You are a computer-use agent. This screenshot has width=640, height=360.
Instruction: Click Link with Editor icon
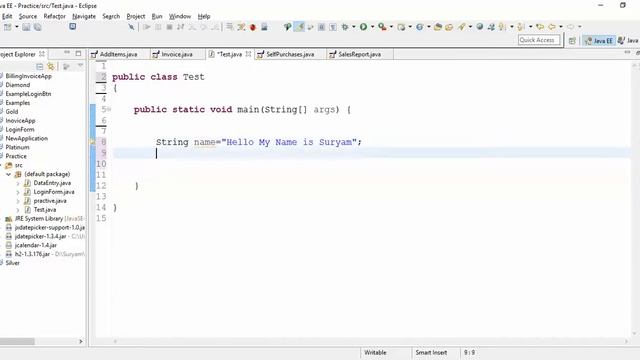[51, 66]
